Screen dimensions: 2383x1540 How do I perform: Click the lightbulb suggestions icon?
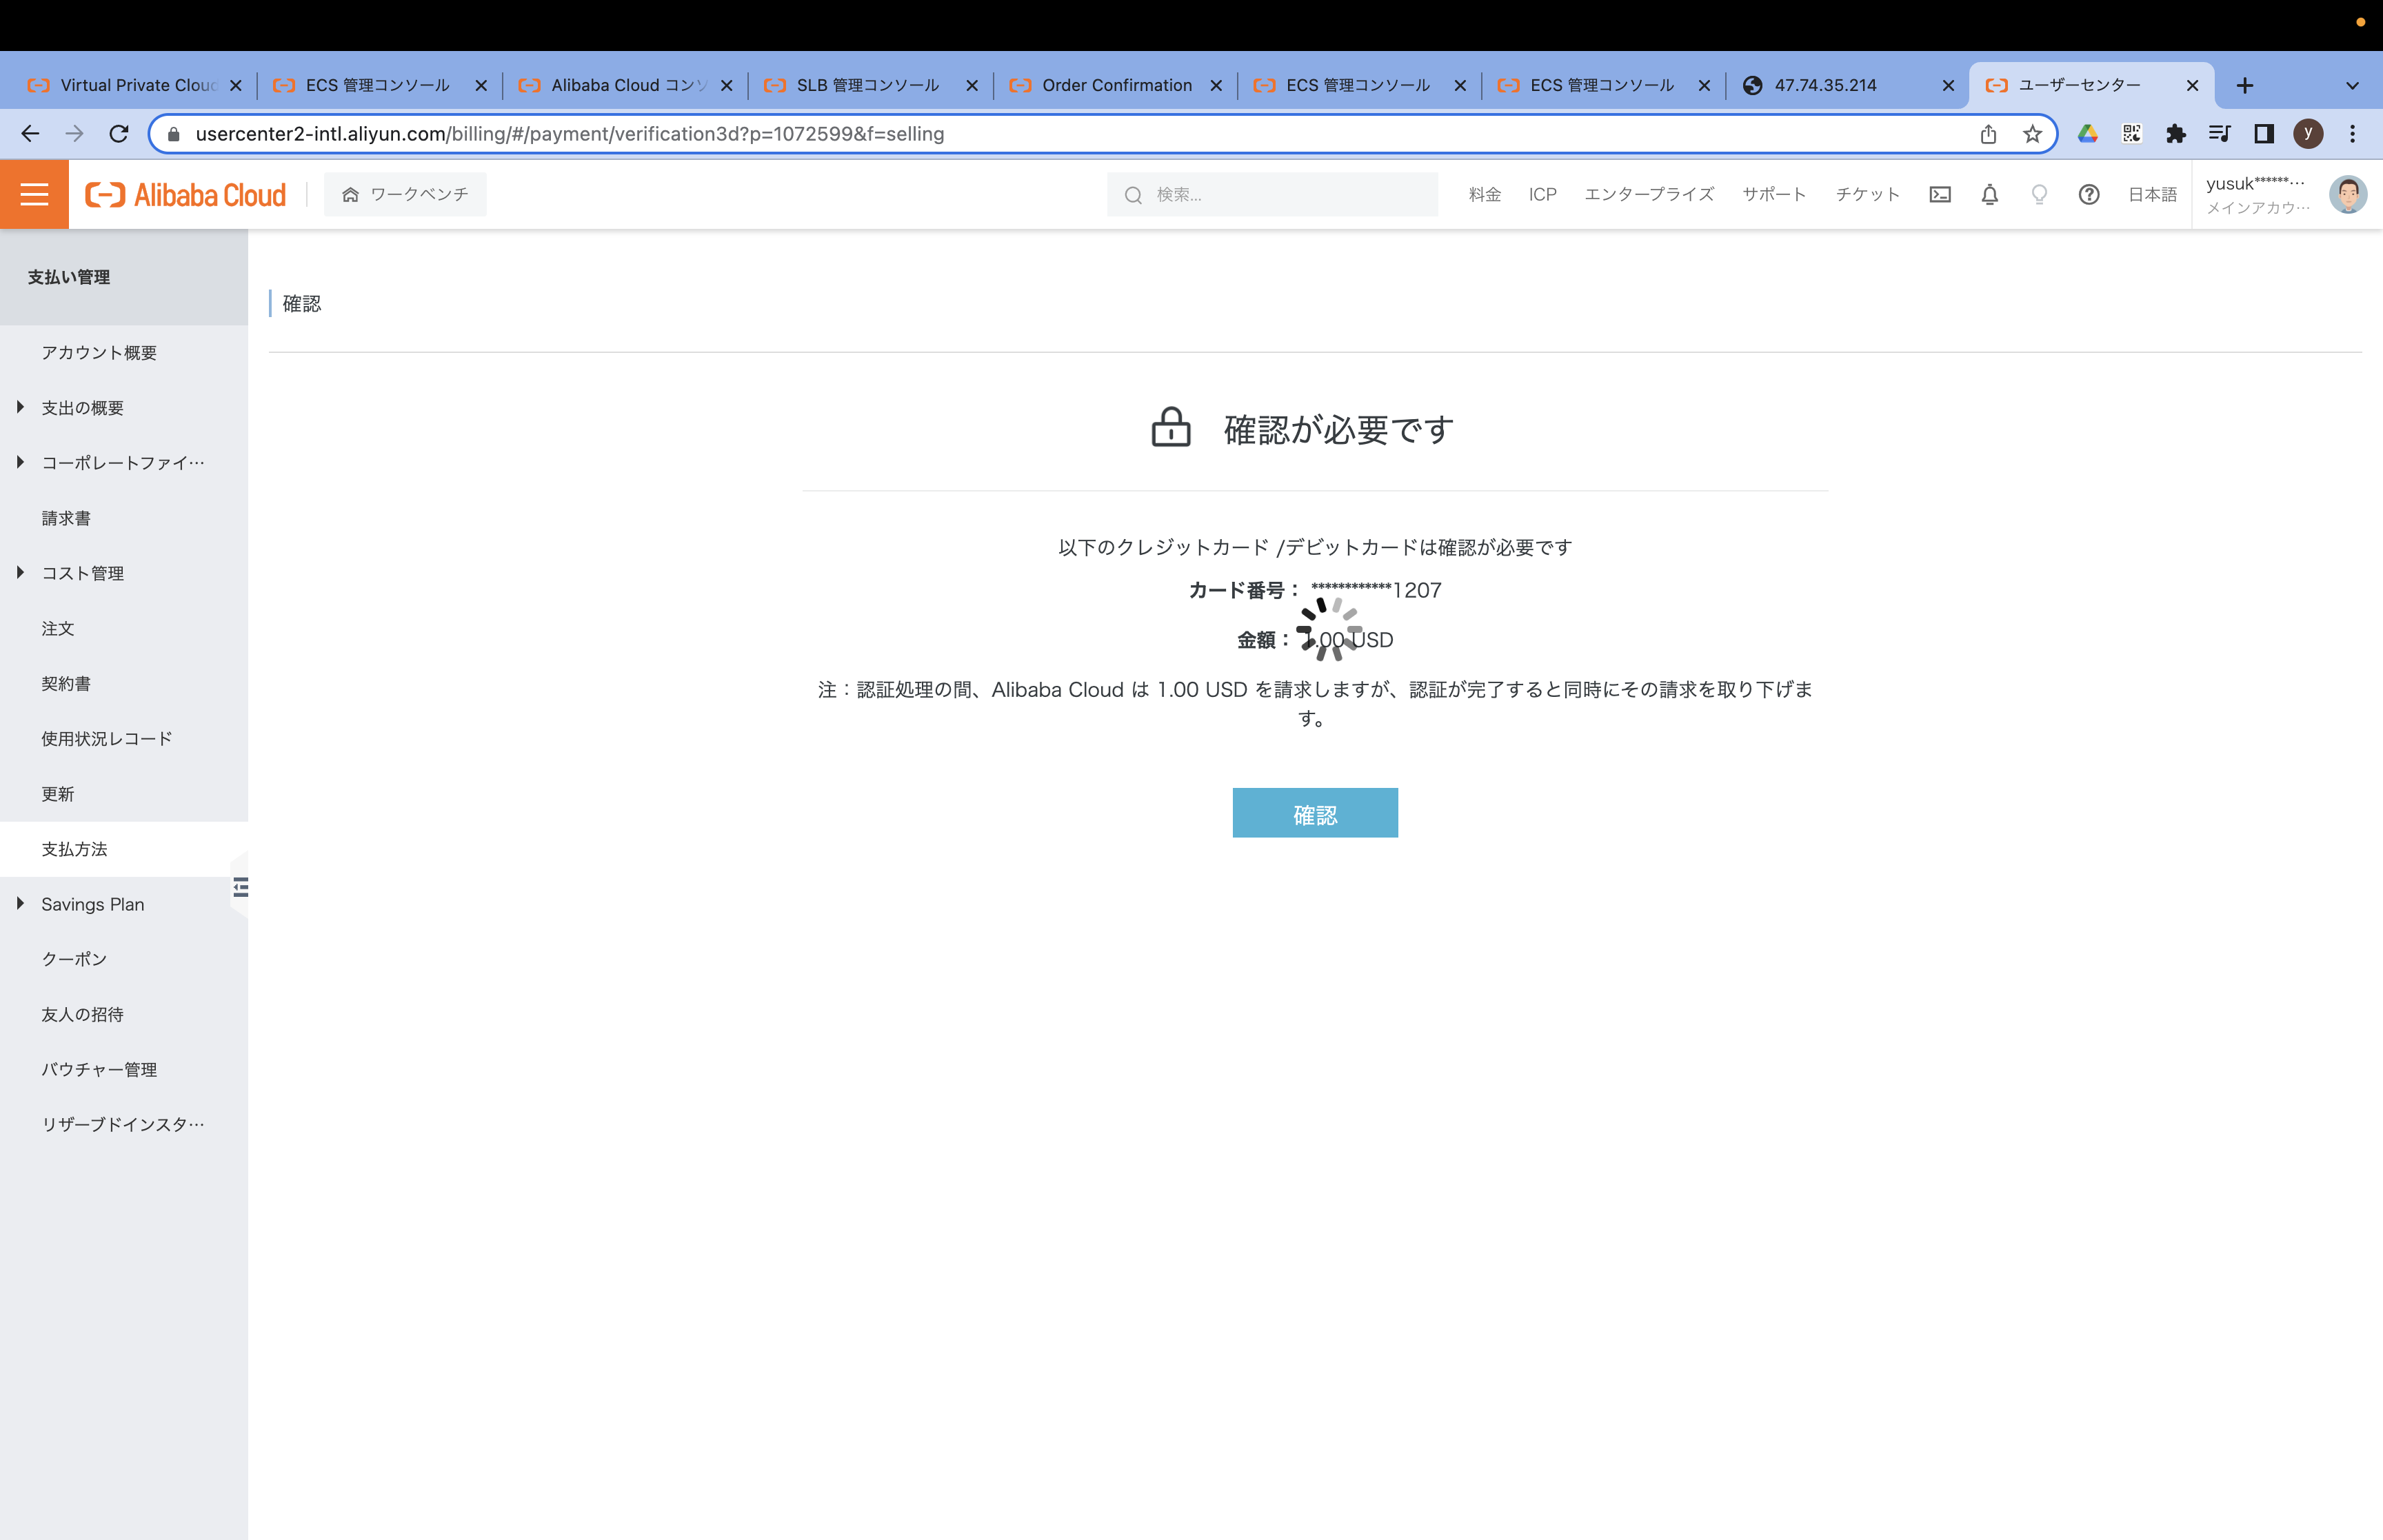pyautogui.click(x=2038, y=194)
